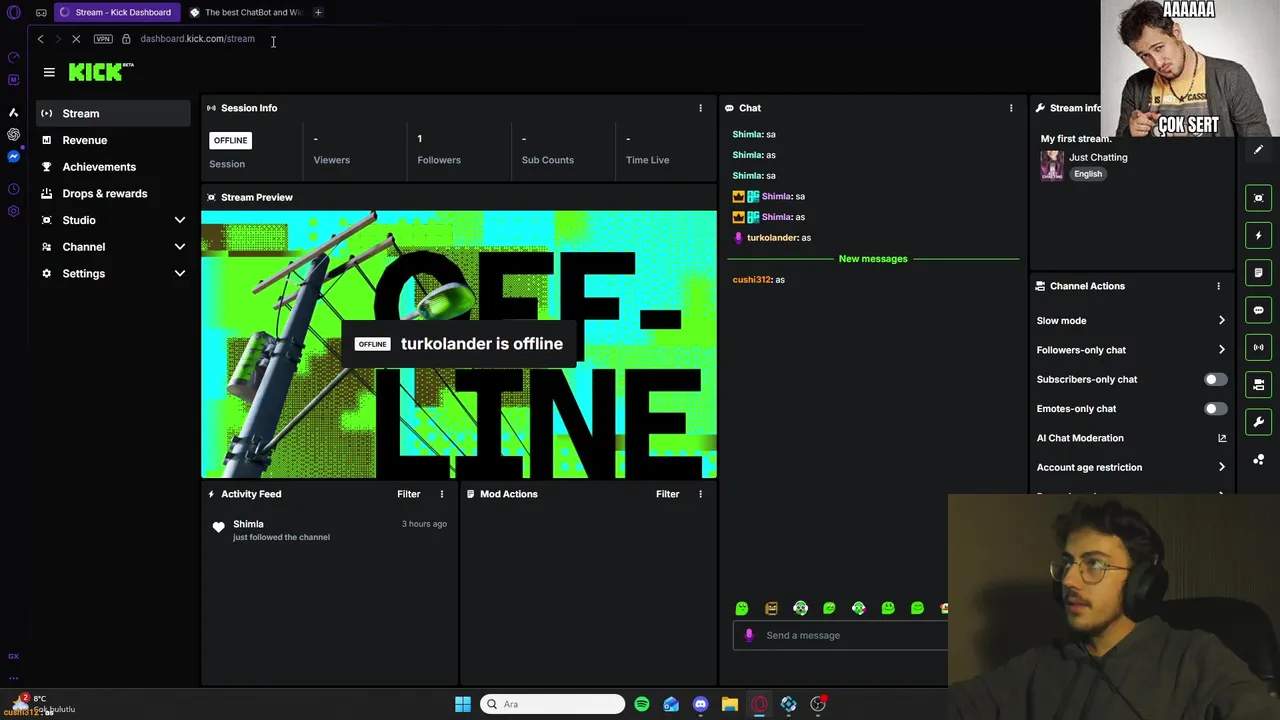Click turkolander username in chat

[772, 238]
